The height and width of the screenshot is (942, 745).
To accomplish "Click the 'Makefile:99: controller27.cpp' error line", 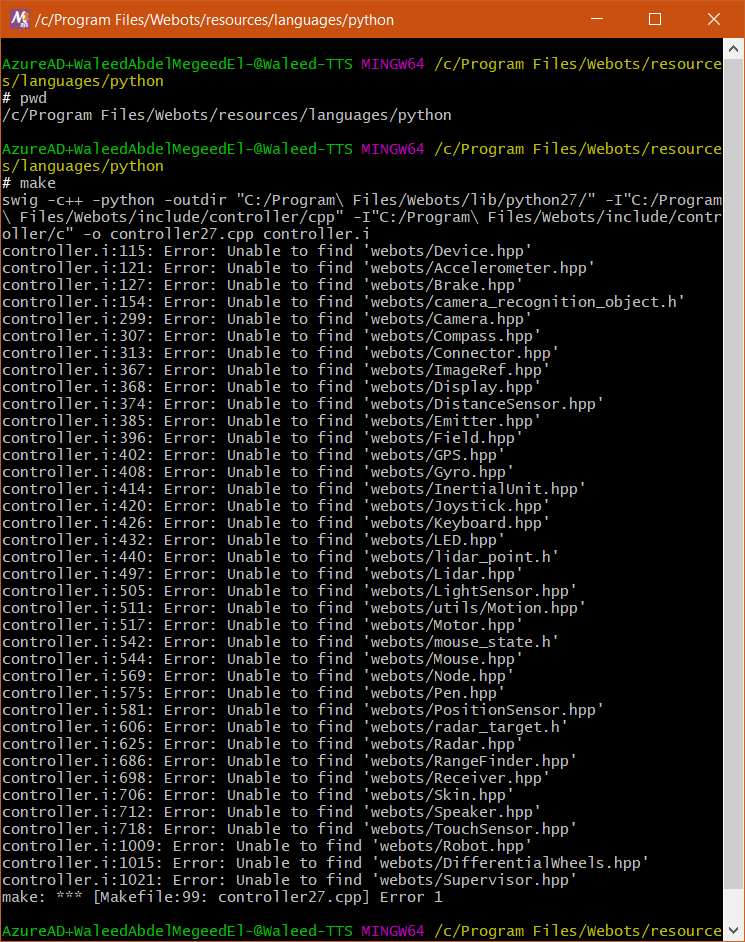I will tap(222, 896).
